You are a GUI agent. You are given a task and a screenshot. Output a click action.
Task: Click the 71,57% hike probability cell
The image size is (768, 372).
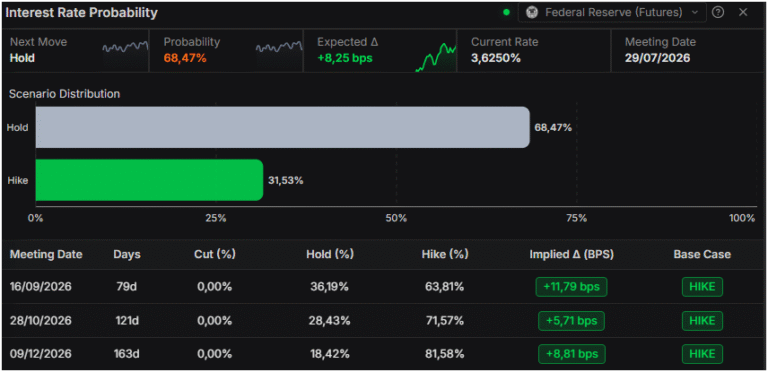coord(444,321)
